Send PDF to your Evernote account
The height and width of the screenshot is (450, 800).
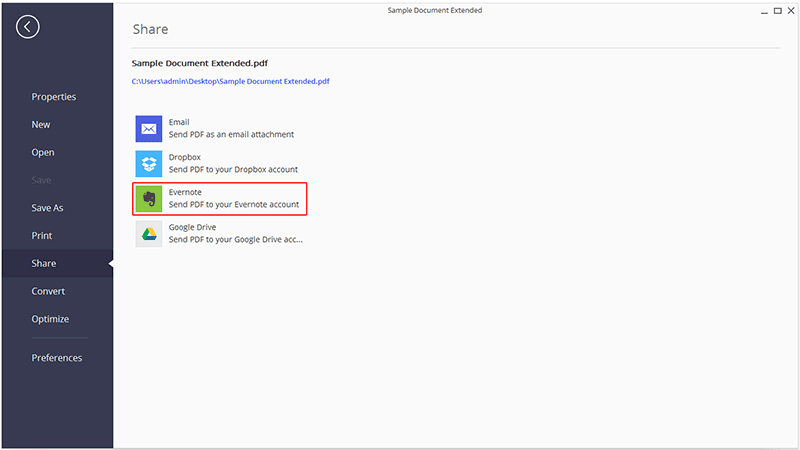tap(220, 198)
